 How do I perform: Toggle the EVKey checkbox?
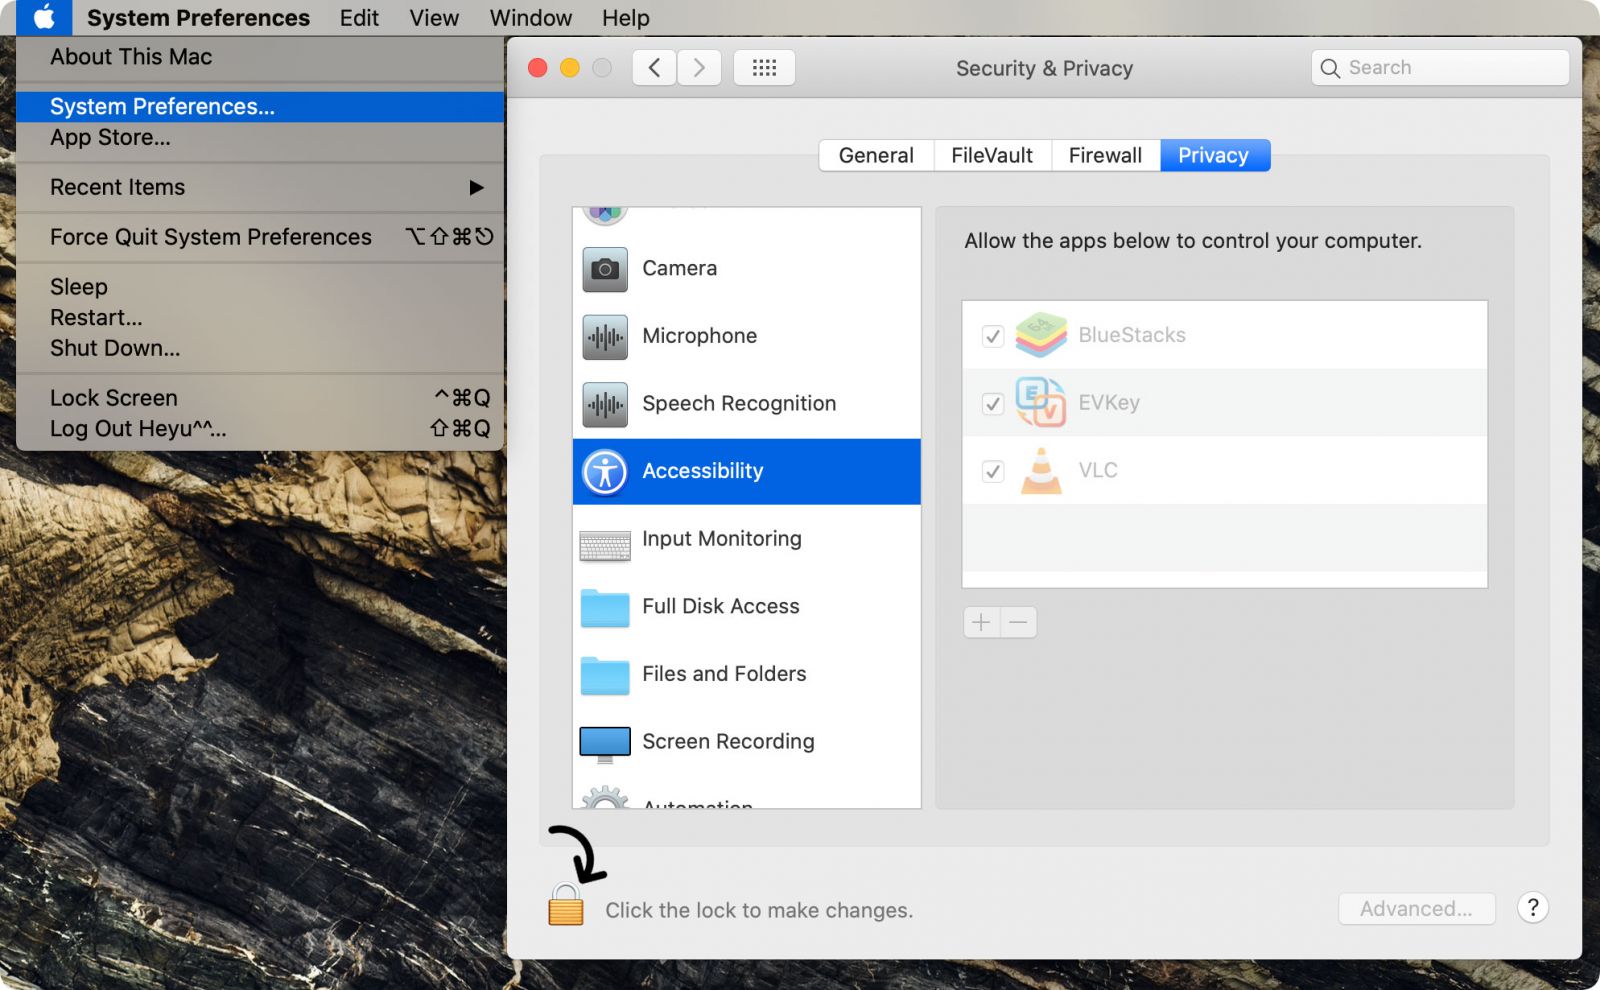click(x=993, y=403)
